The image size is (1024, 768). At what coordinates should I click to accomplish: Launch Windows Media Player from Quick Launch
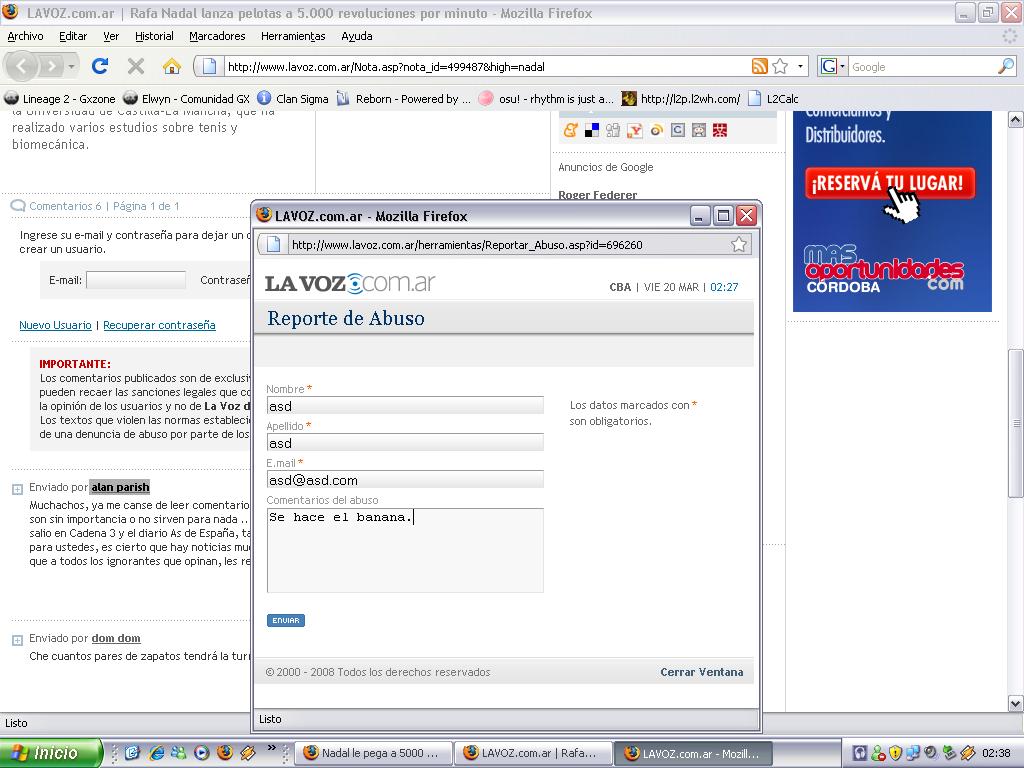click(202, 753)
